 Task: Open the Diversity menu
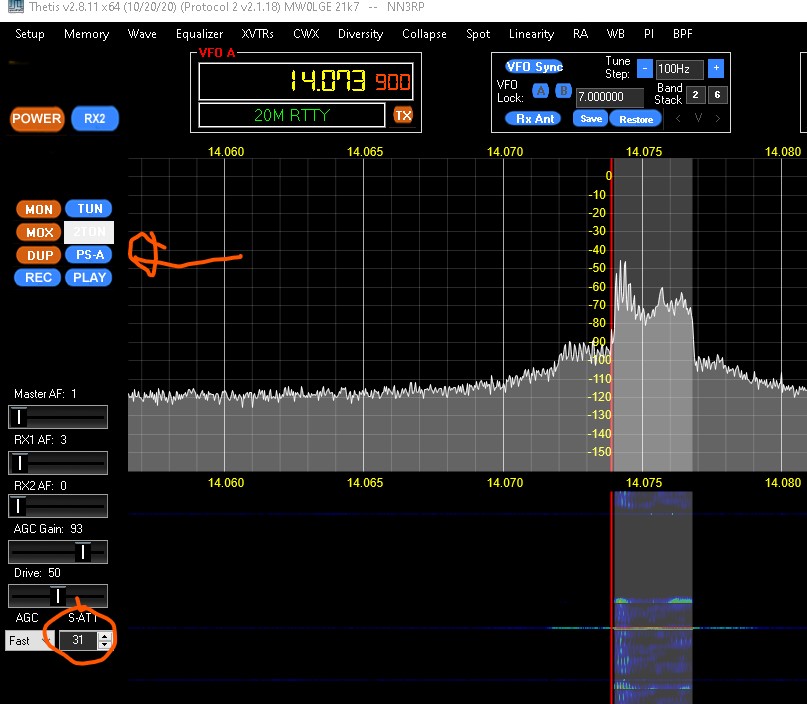pos(360,34)
